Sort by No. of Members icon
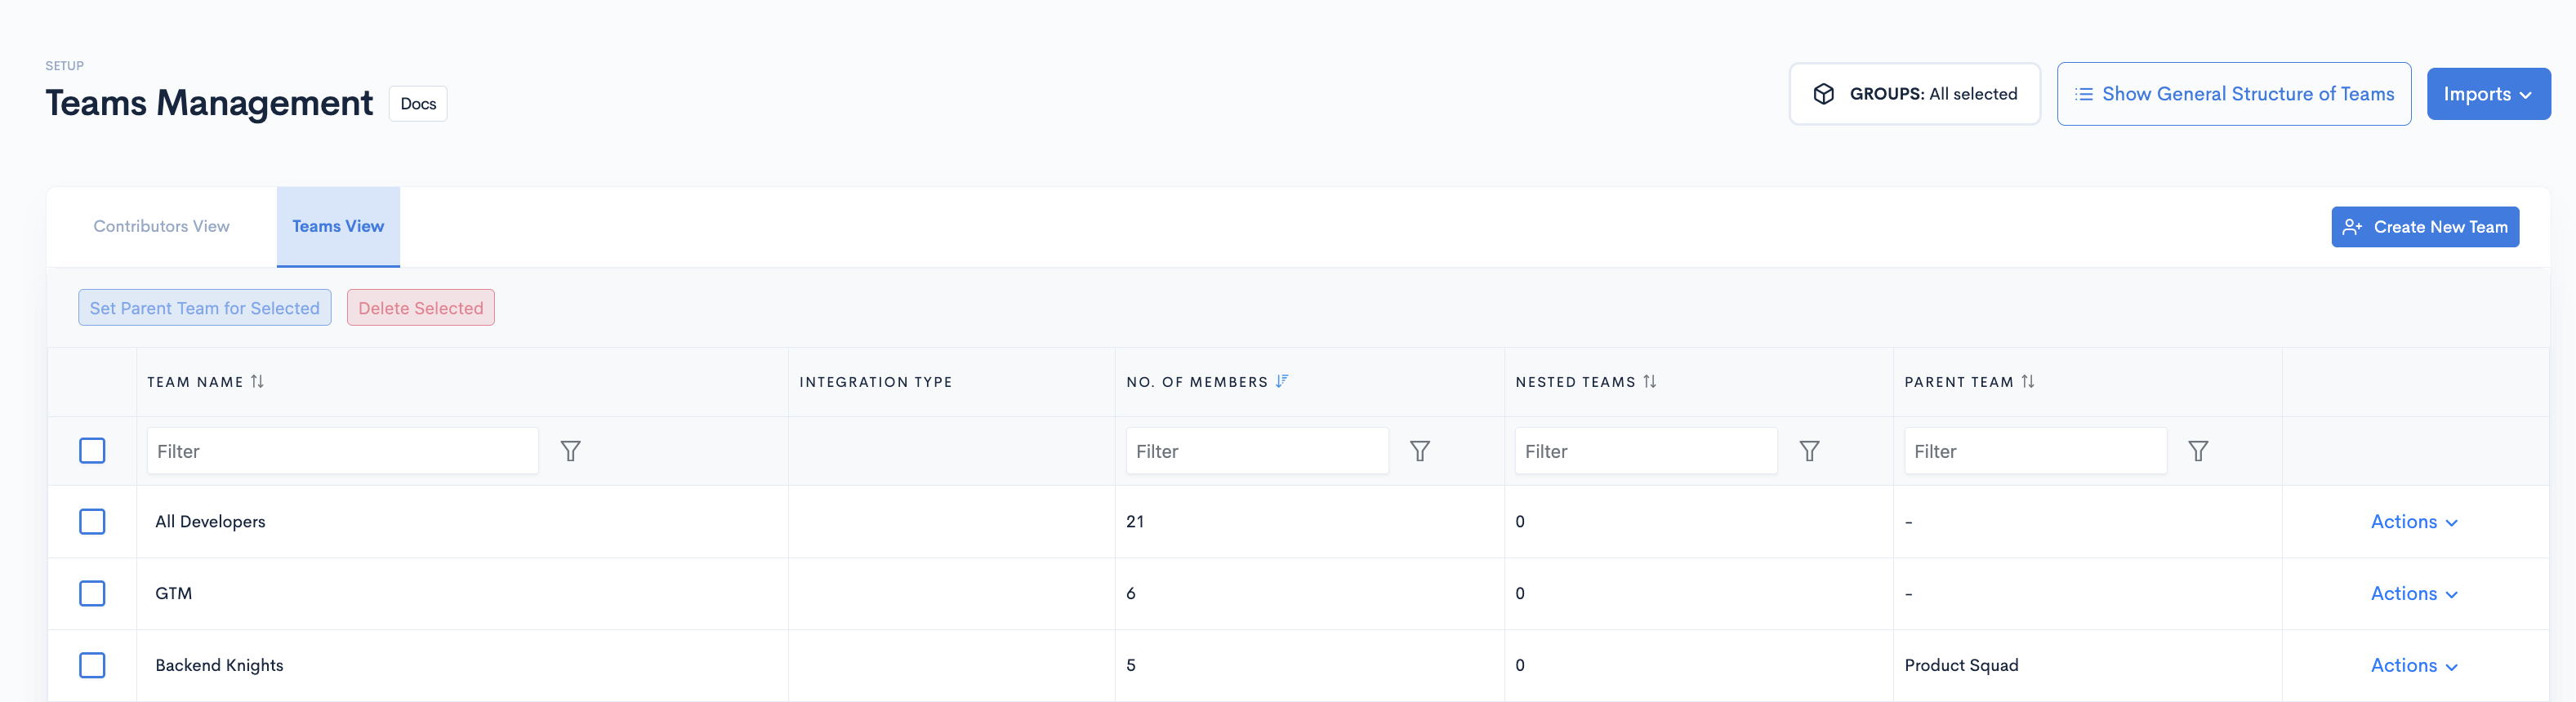Screen dimensions: 2576x702 (x=1282, y=381)
